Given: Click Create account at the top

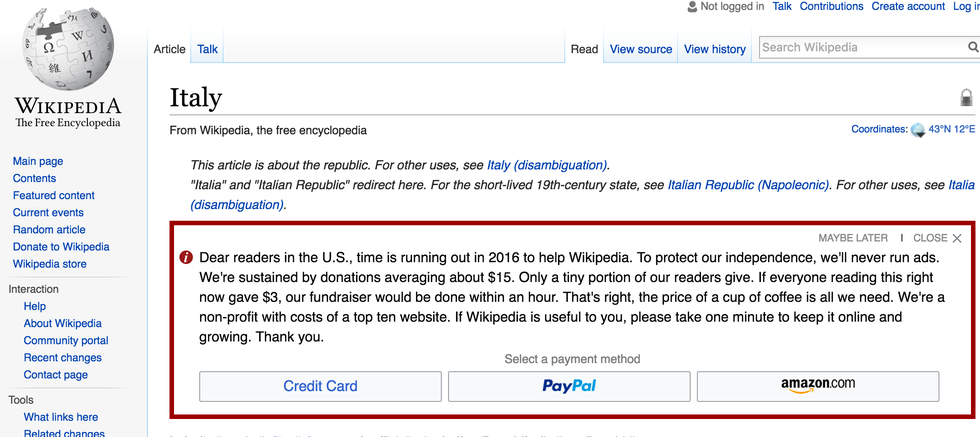Looking at the screenshot, I should tap(908, 7).
